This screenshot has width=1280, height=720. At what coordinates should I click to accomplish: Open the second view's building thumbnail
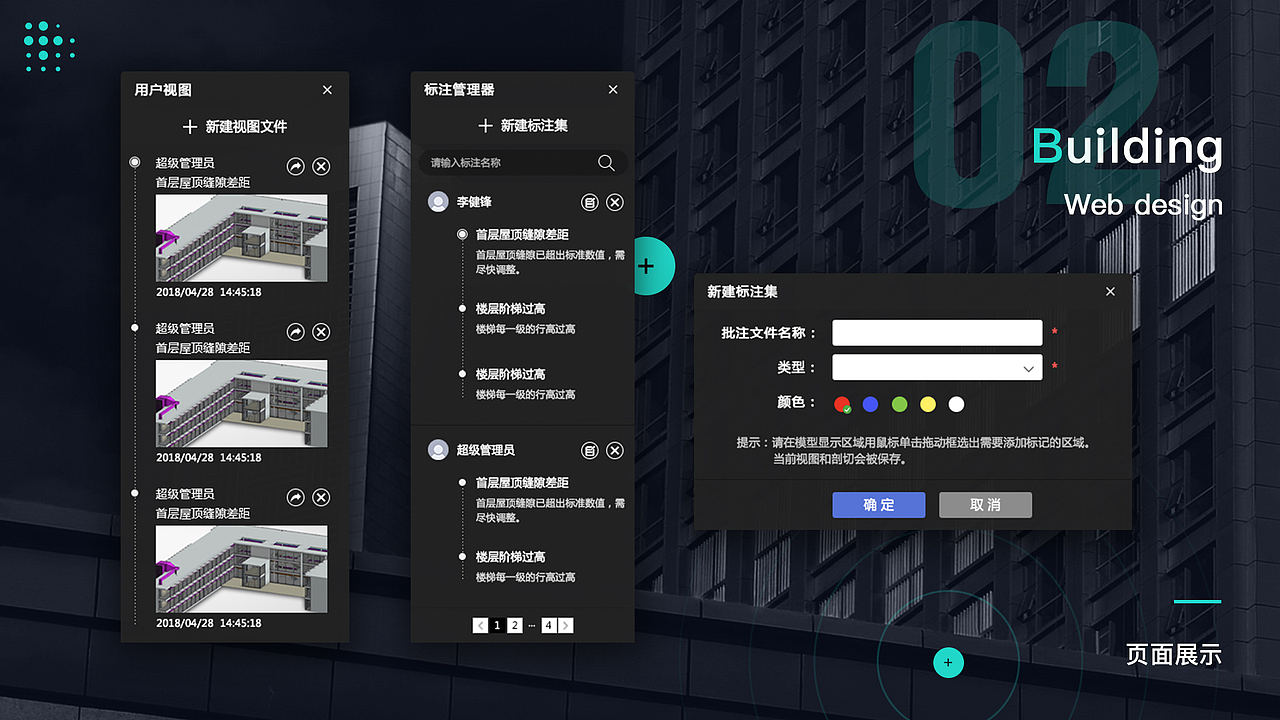tap(242, 404)
